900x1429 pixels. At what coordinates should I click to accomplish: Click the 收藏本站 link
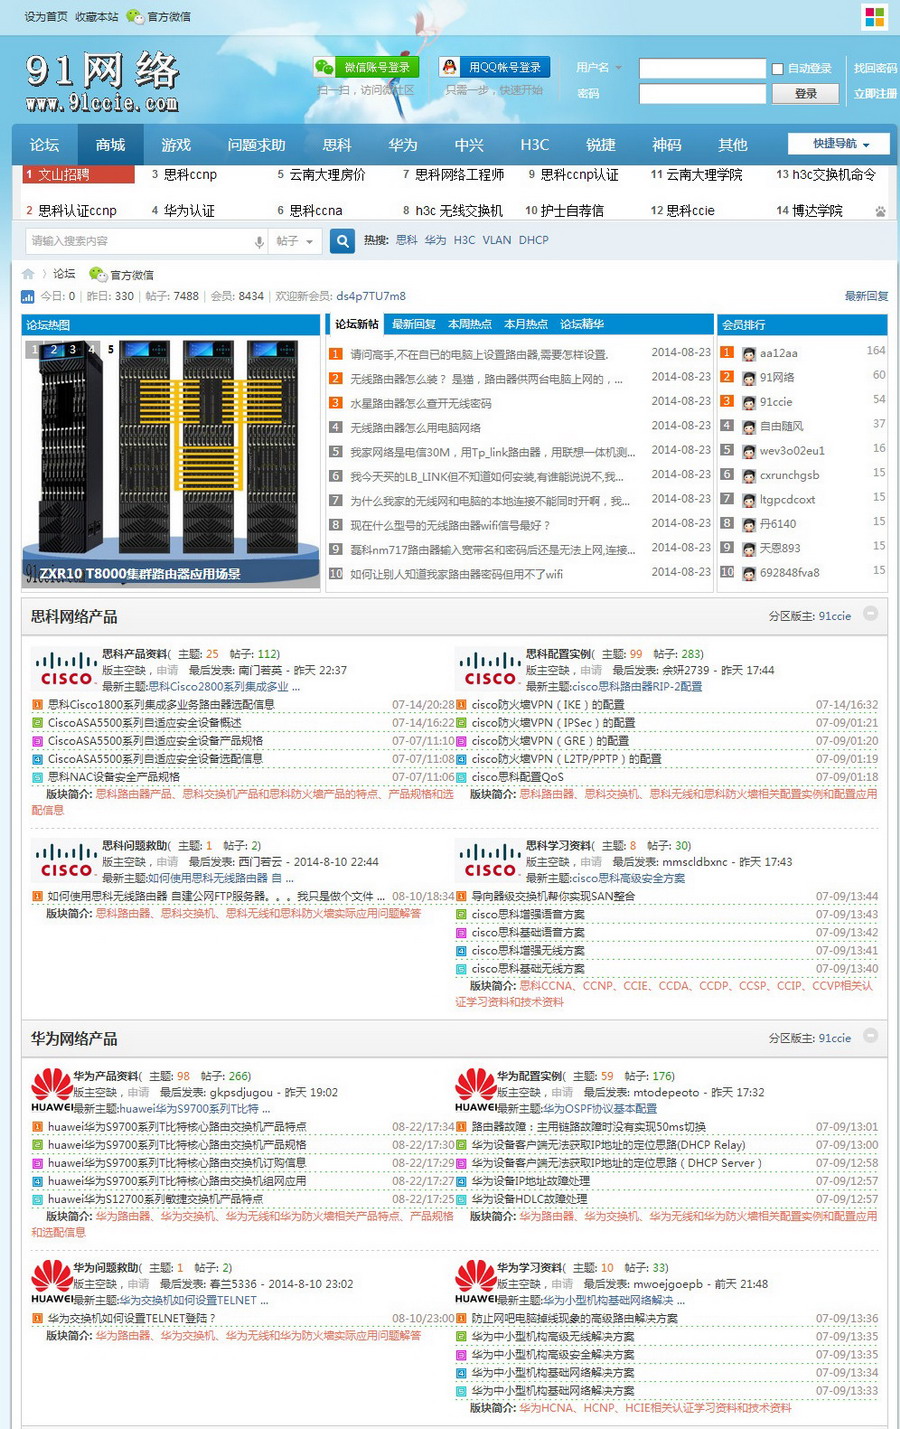tap(96, 17)
